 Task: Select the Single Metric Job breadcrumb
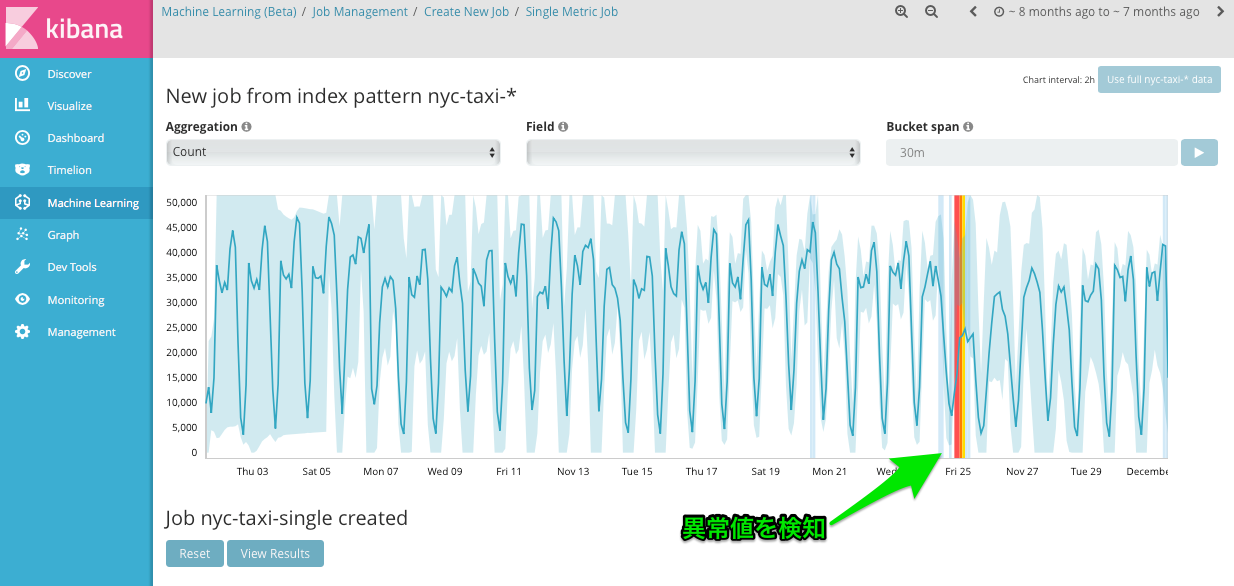[x=571, y=11]
